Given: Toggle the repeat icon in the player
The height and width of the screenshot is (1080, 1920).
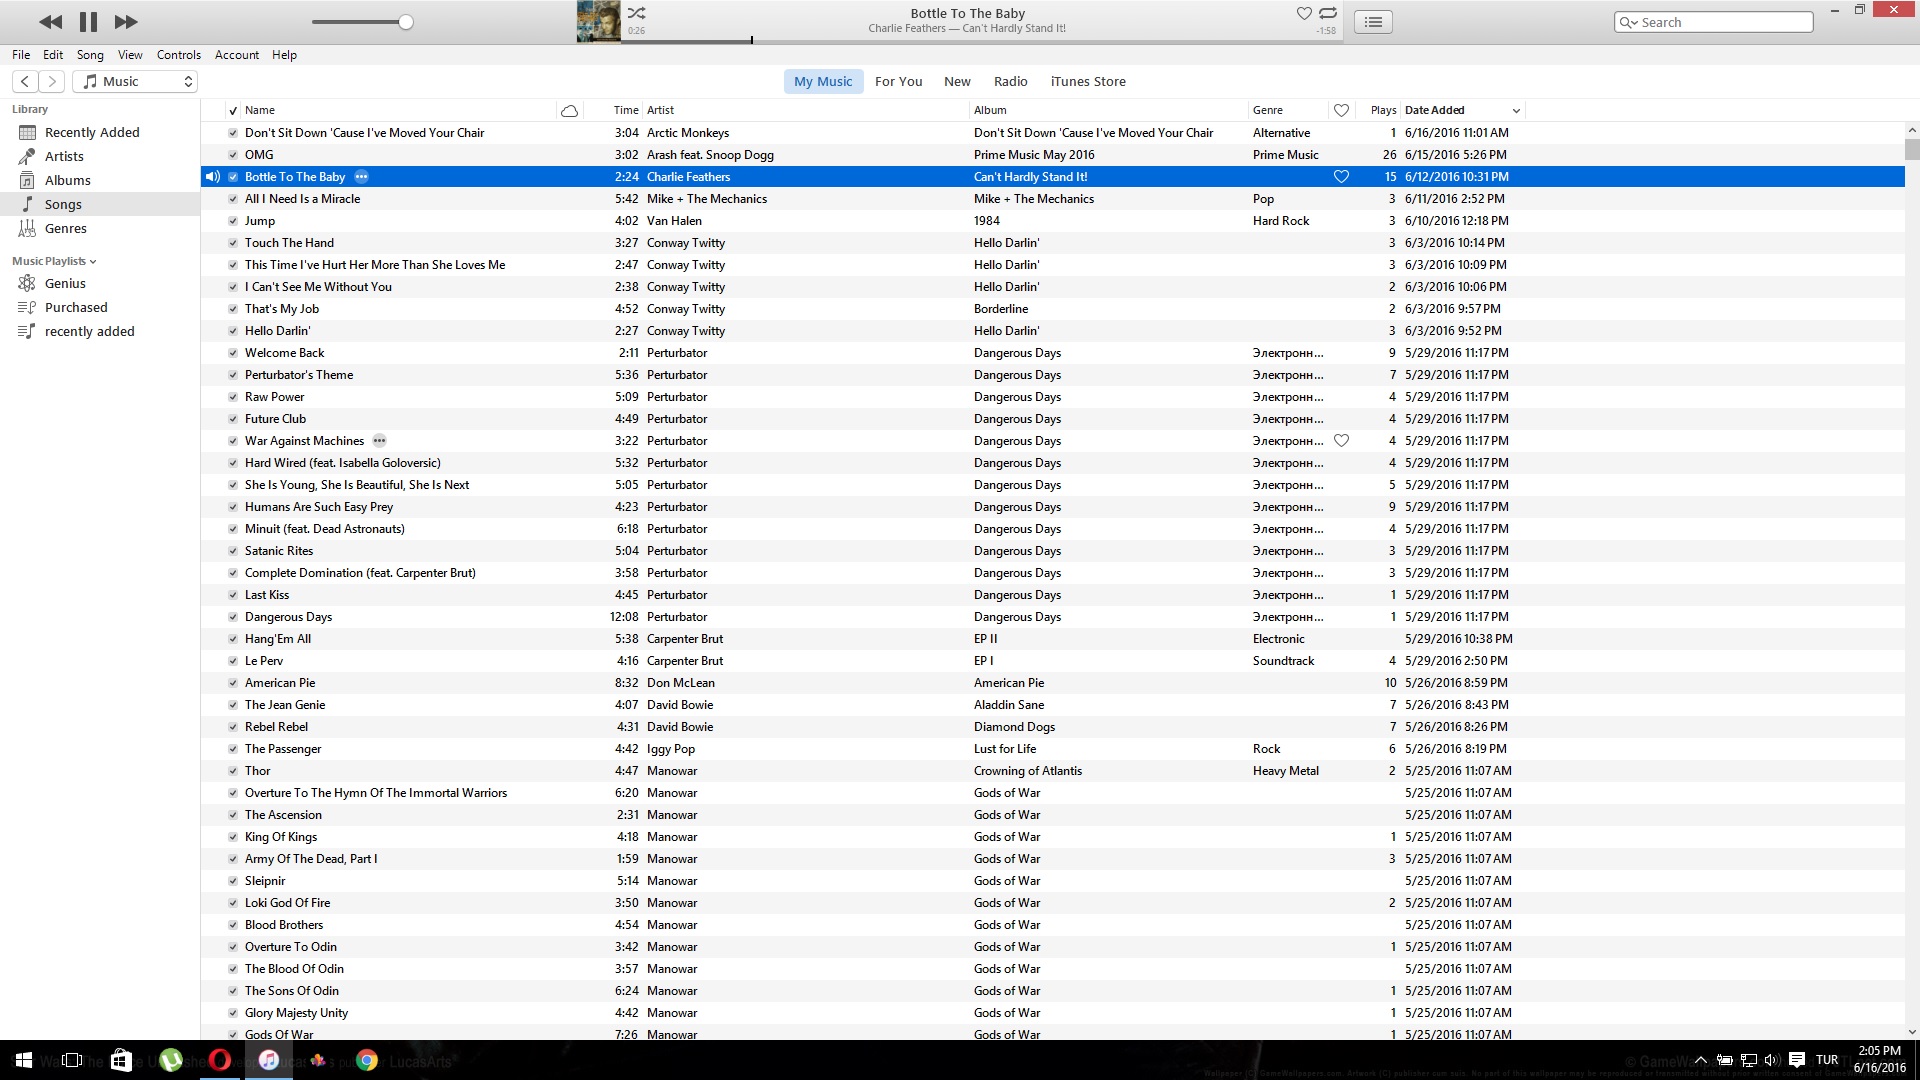Looking at the screenshot, I should point(1328,13).
